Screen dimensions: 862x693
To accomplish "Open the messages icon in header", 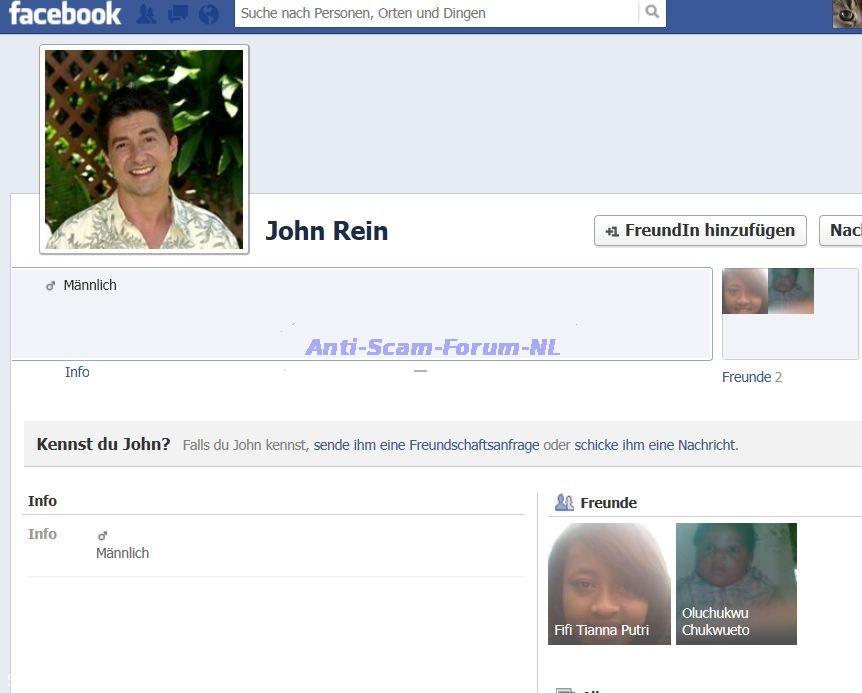I will click(178, 14).
